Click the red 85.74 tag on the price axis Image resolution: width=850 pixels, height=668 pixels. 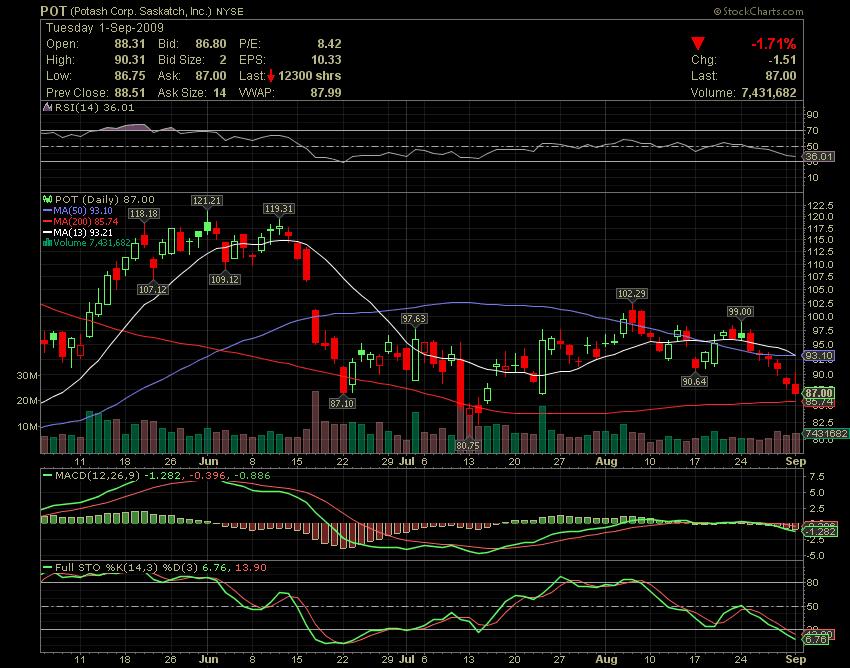tap(819, 402)
